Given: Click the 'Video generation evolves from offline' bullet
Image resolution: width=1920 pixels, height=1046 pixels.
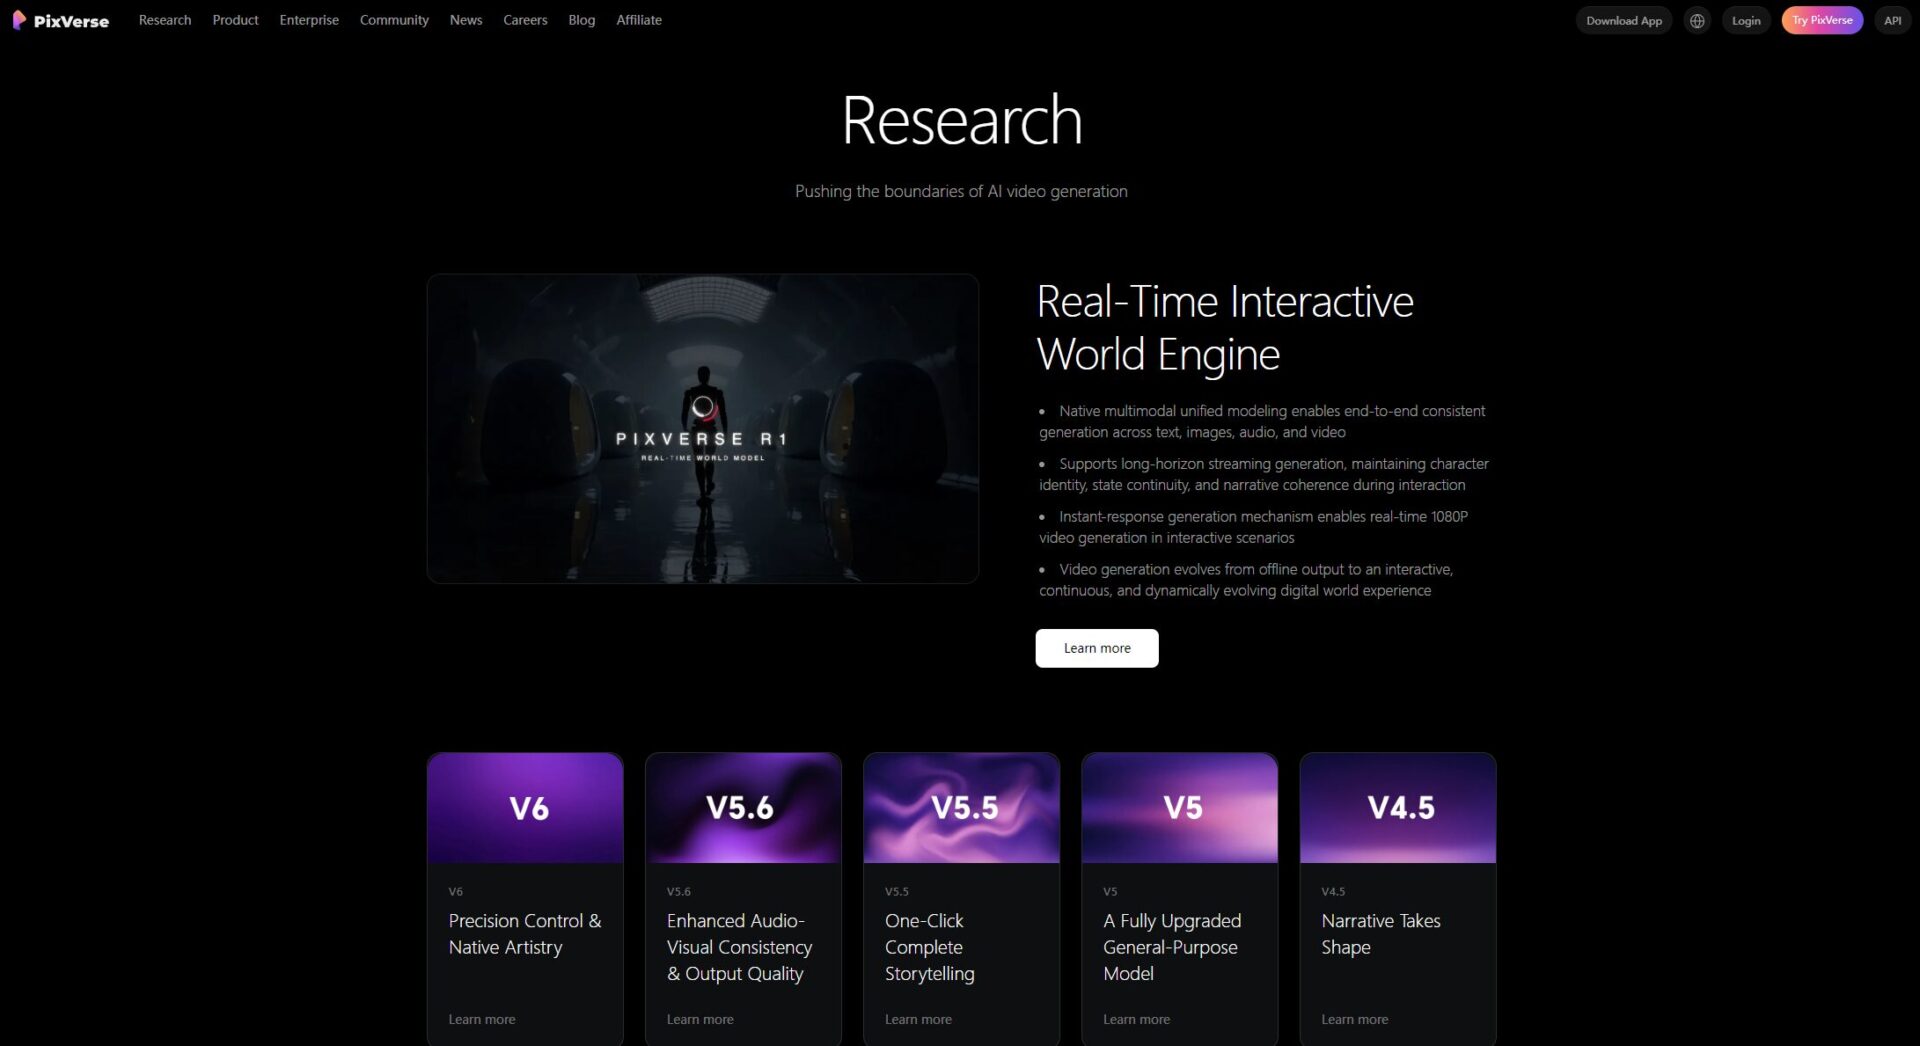Looking at the screenshot, I should tap(1246, 580).
